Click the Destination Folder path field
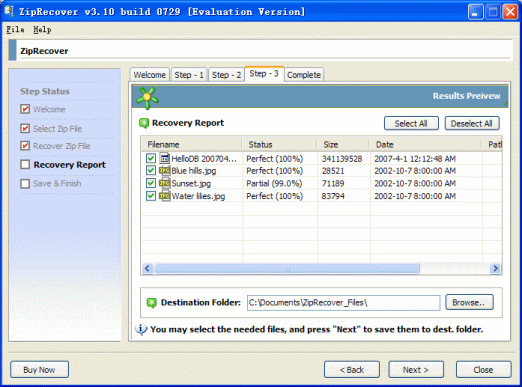 pyautogui.click(x=343, y=303)
